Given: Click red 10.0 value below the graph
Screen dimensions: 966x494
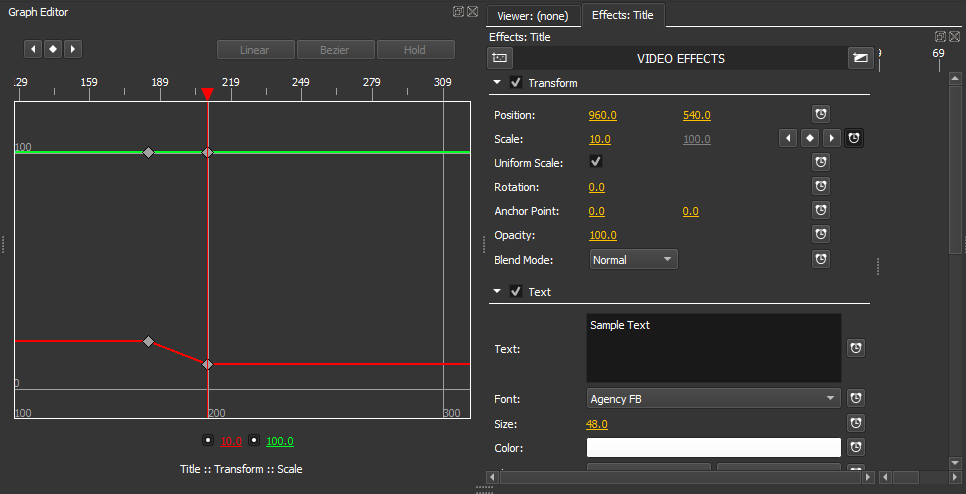Looking at the screenshot, I should (231, 441).
